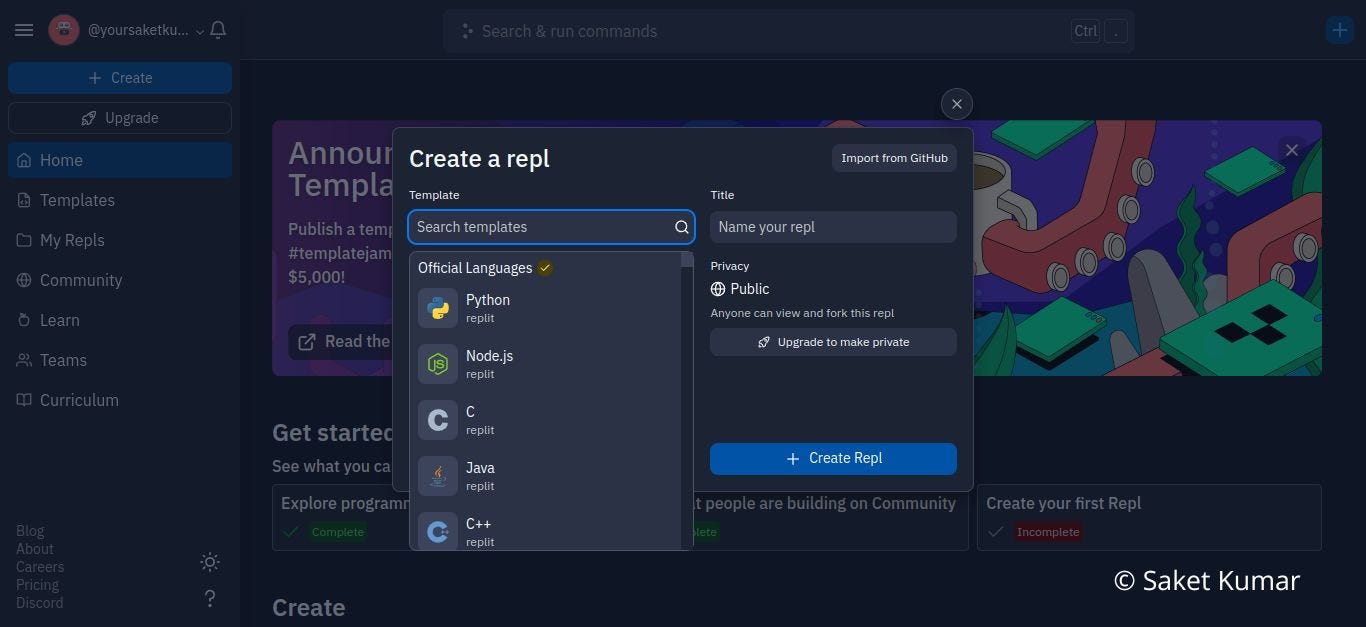Click the Read the banner link
The width and height of the screenshot is (1366, 627).
click(340, 342)
